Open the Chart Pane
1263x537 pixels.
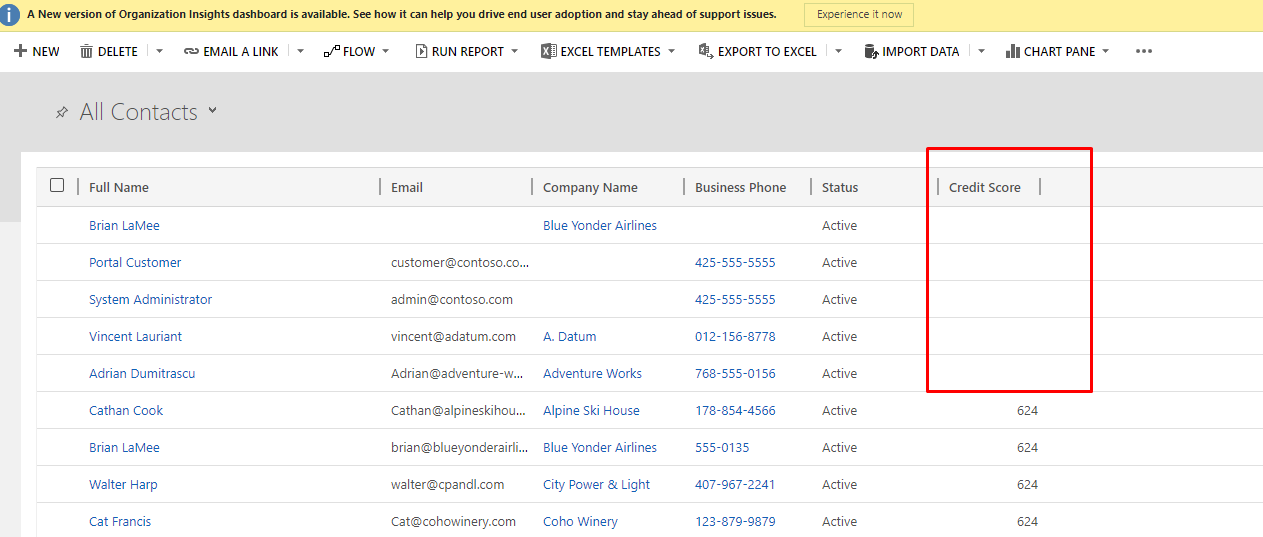[1057, 51]
